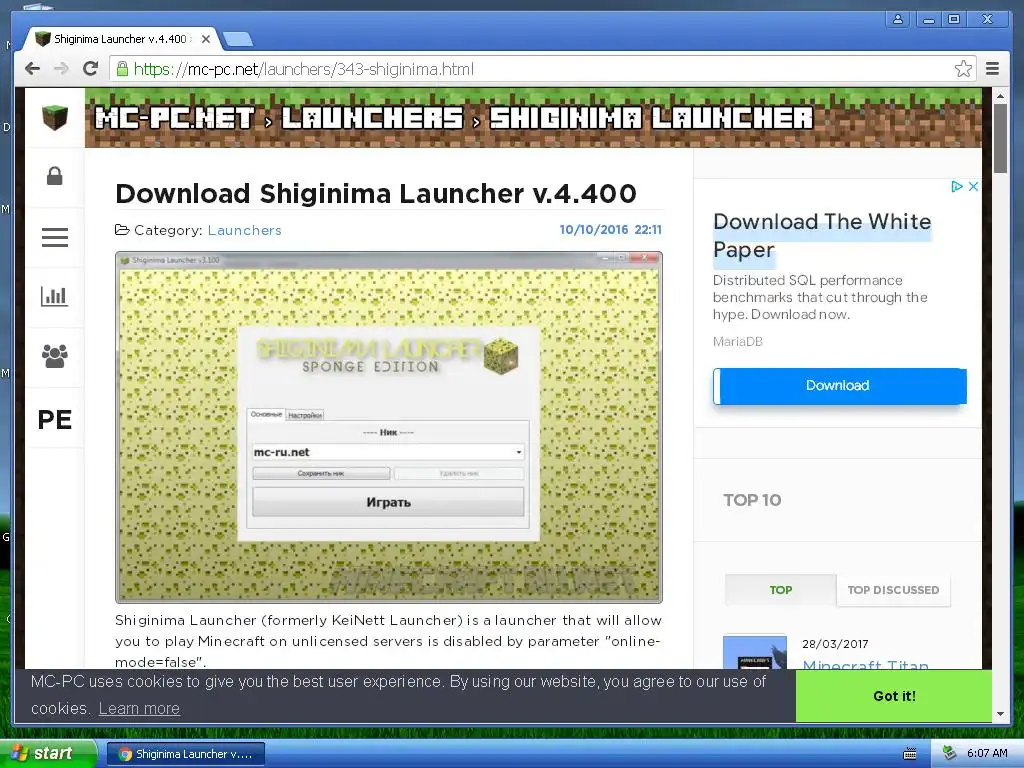Switch to the TOP tab
This screenshot has width=1024, height=768.
(x=780, y=590)
